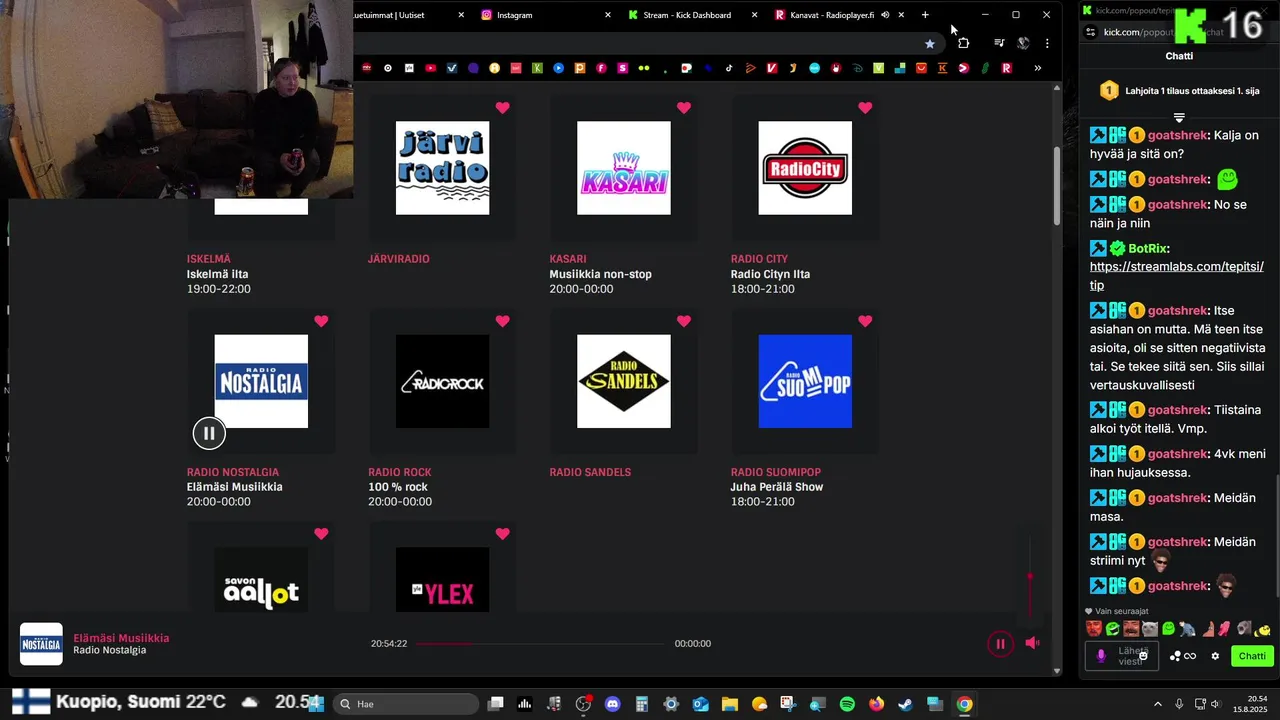This screenshot has height=720, width=1280.
Task: Insert the crying cat emote
Action: pyautogui.click(x=1150, y=629)
